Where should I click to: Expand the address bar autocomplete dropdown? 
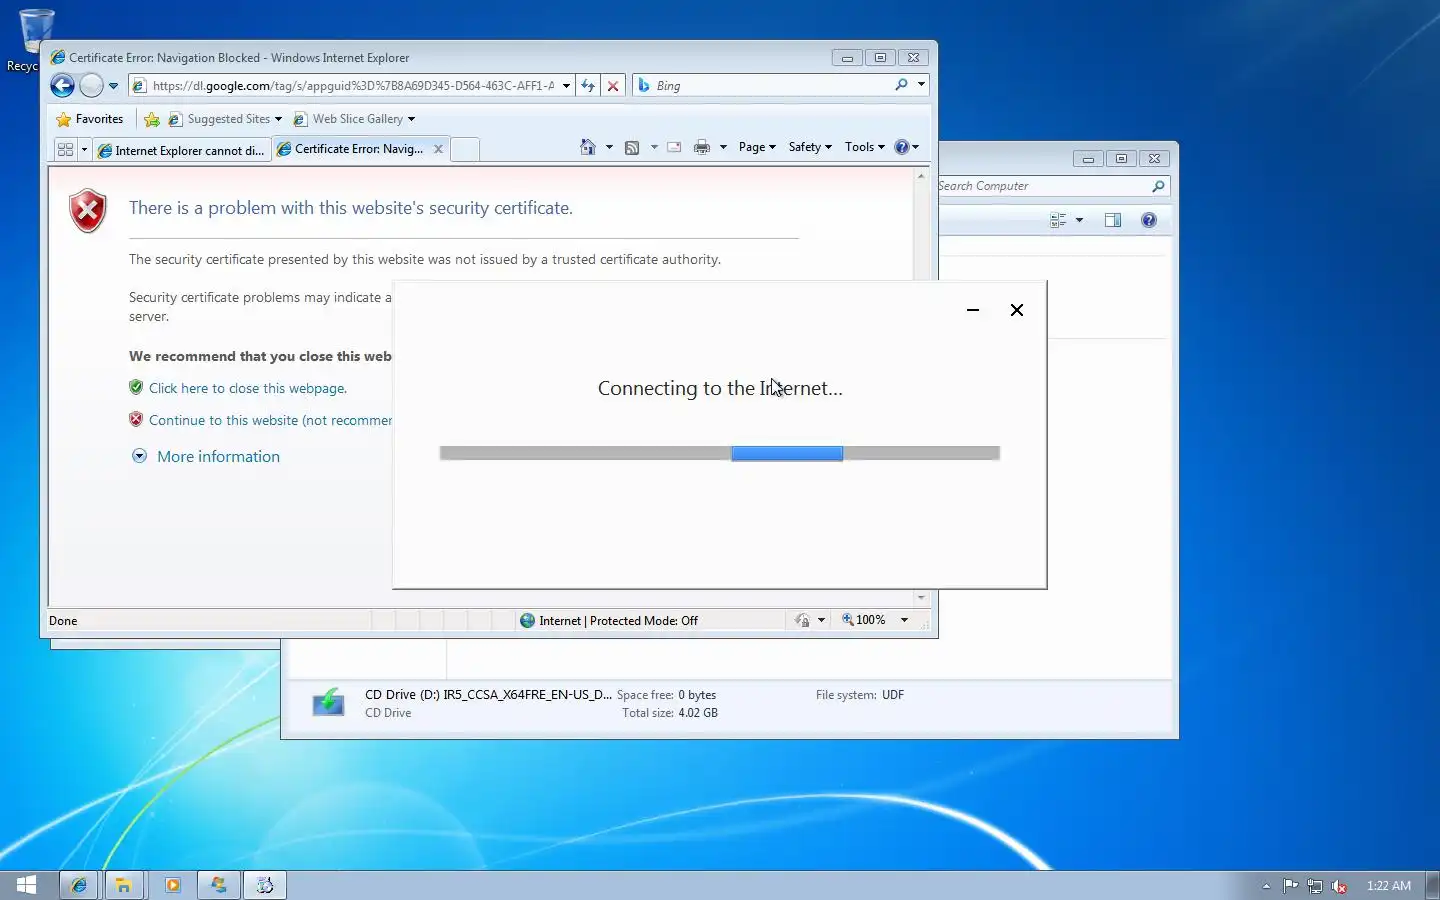click(x=566, y=86)
